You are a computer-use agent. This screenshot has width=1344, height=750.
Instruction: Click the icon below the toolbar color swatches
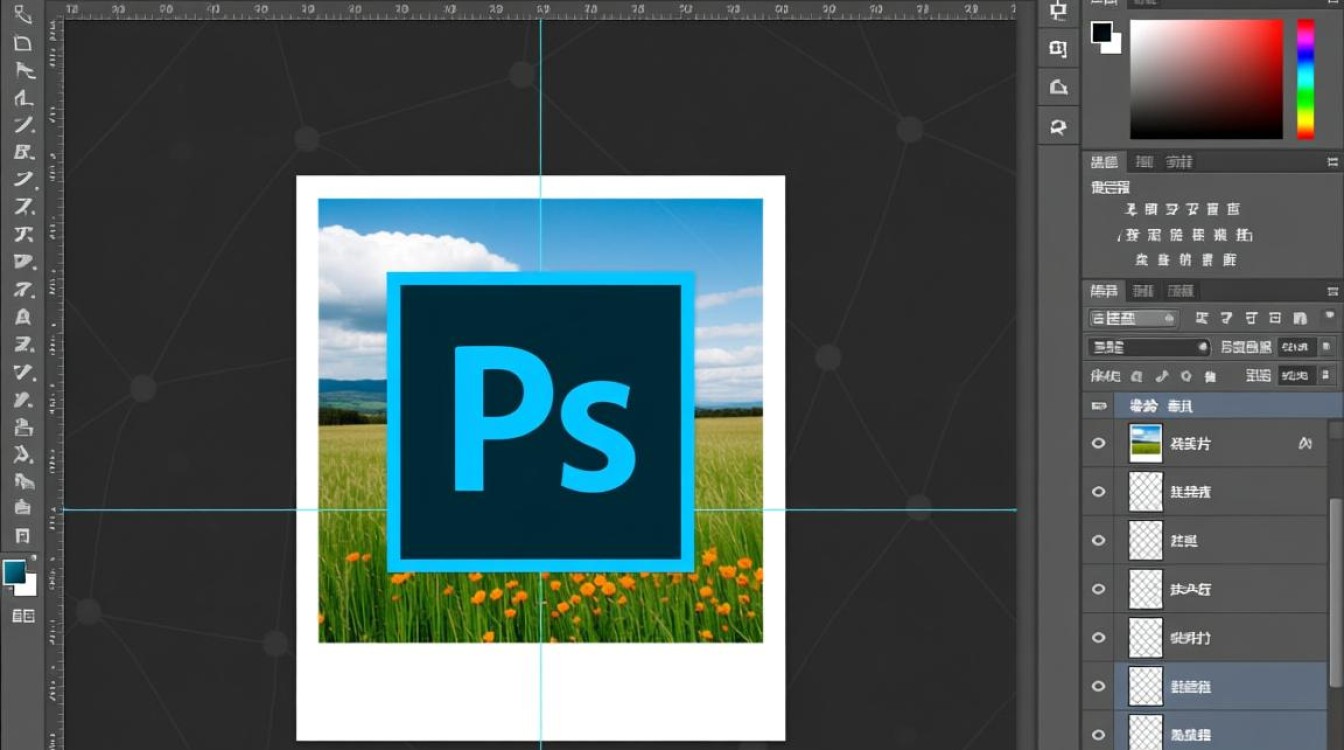23,616
